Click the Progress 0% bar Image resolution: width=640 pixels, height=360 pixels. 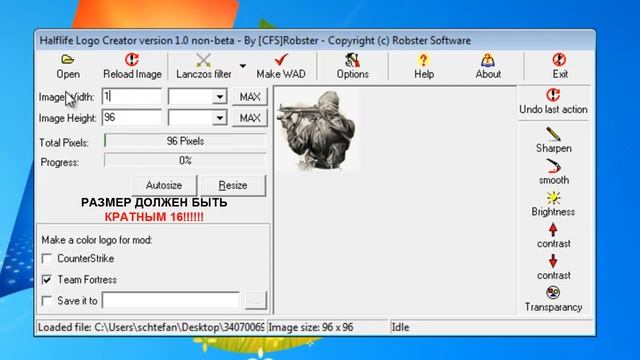tap(185, 160)
